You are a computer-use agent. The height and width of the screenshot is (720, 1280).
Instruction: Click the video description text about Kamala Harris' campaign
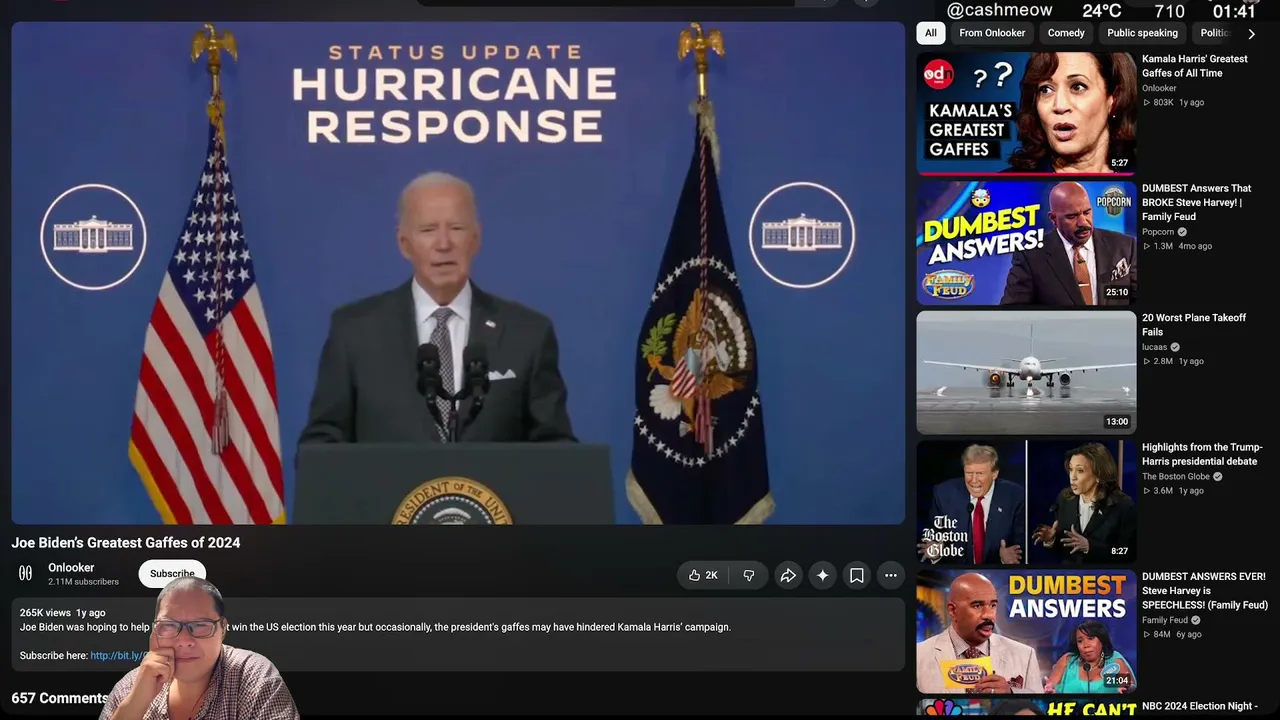coord(375,627)
